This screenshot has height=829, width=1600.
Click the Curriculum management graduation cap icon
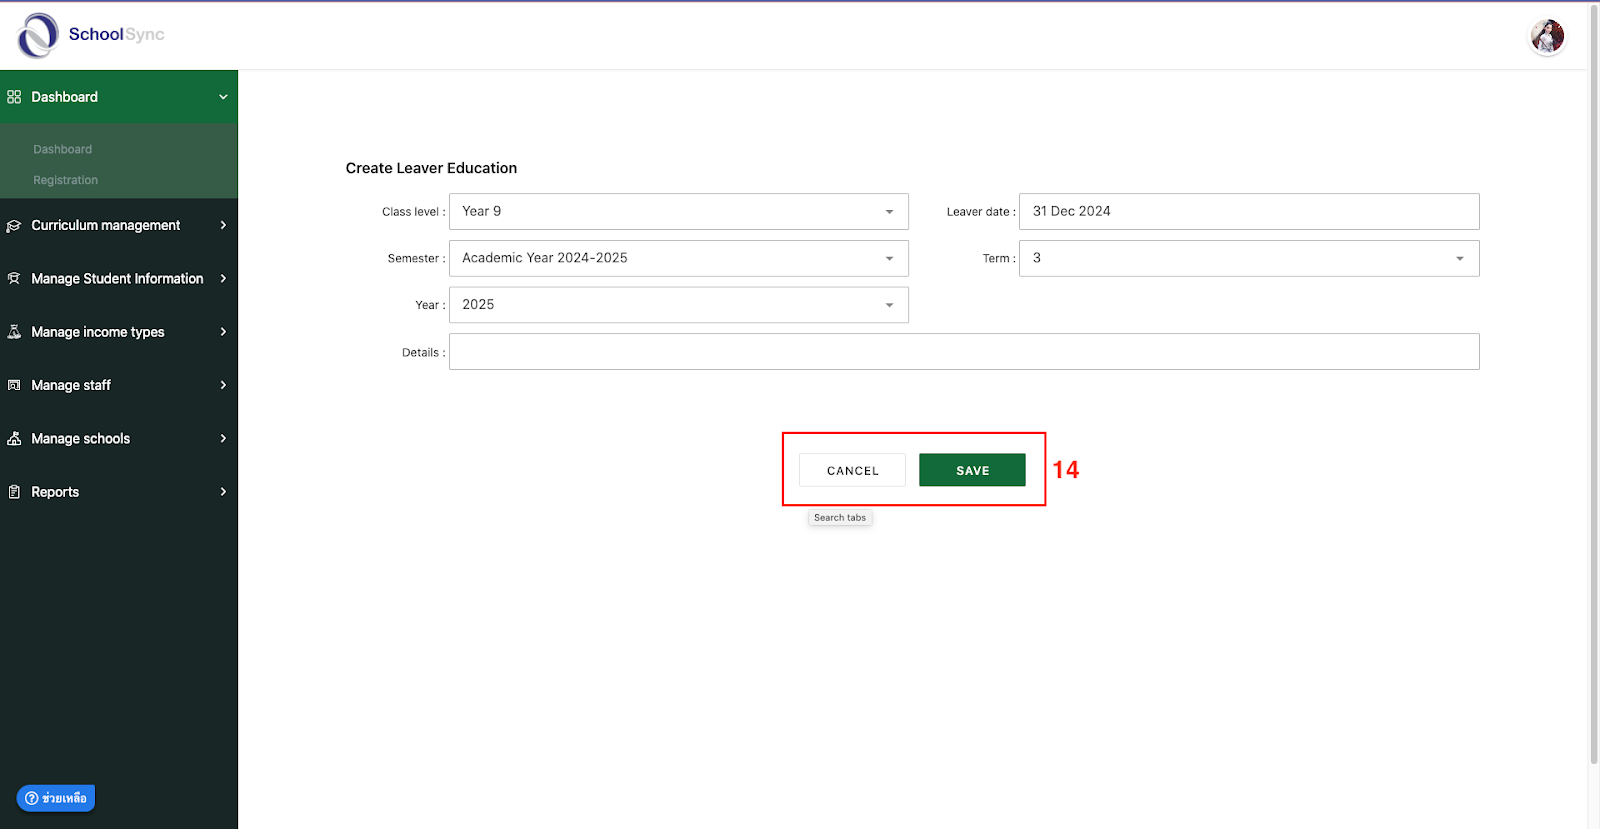14,226
